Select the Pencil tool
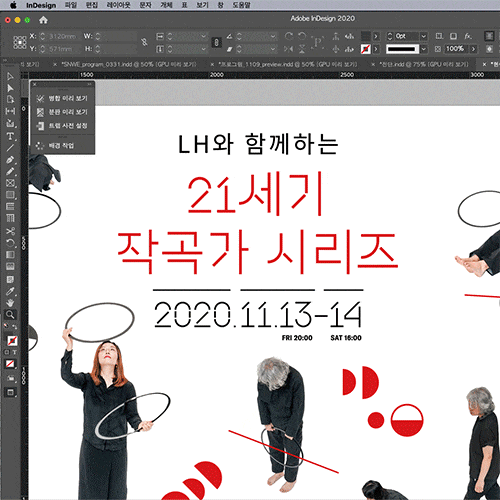 click(10, 171)
